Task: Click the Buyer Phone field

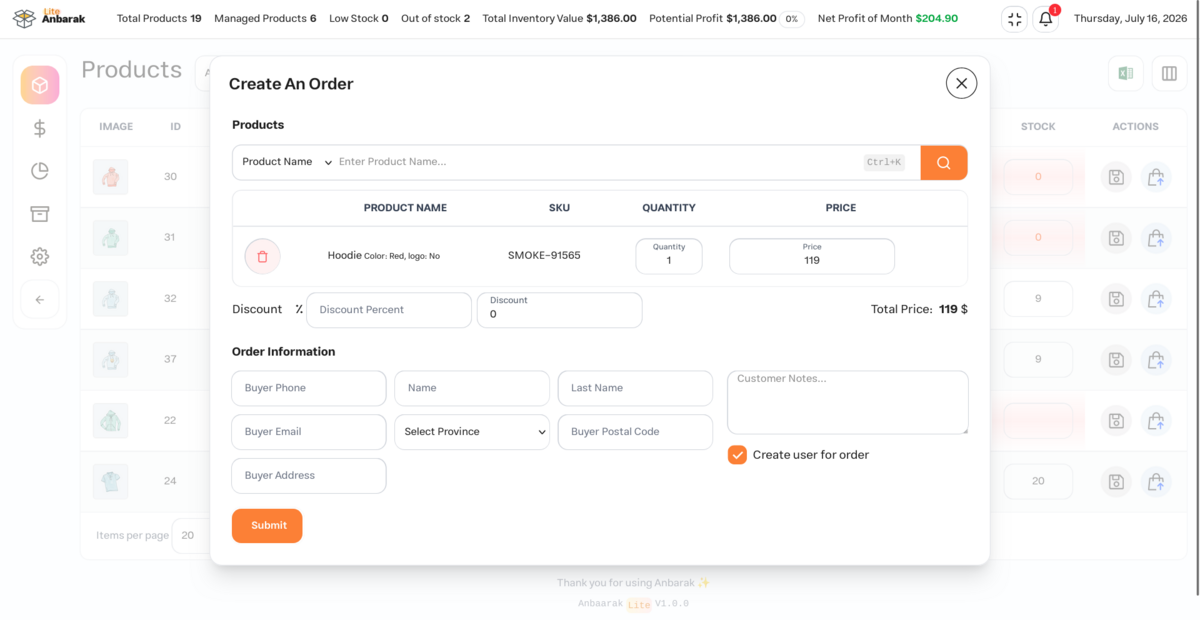Action: click(x=309, y=388)
